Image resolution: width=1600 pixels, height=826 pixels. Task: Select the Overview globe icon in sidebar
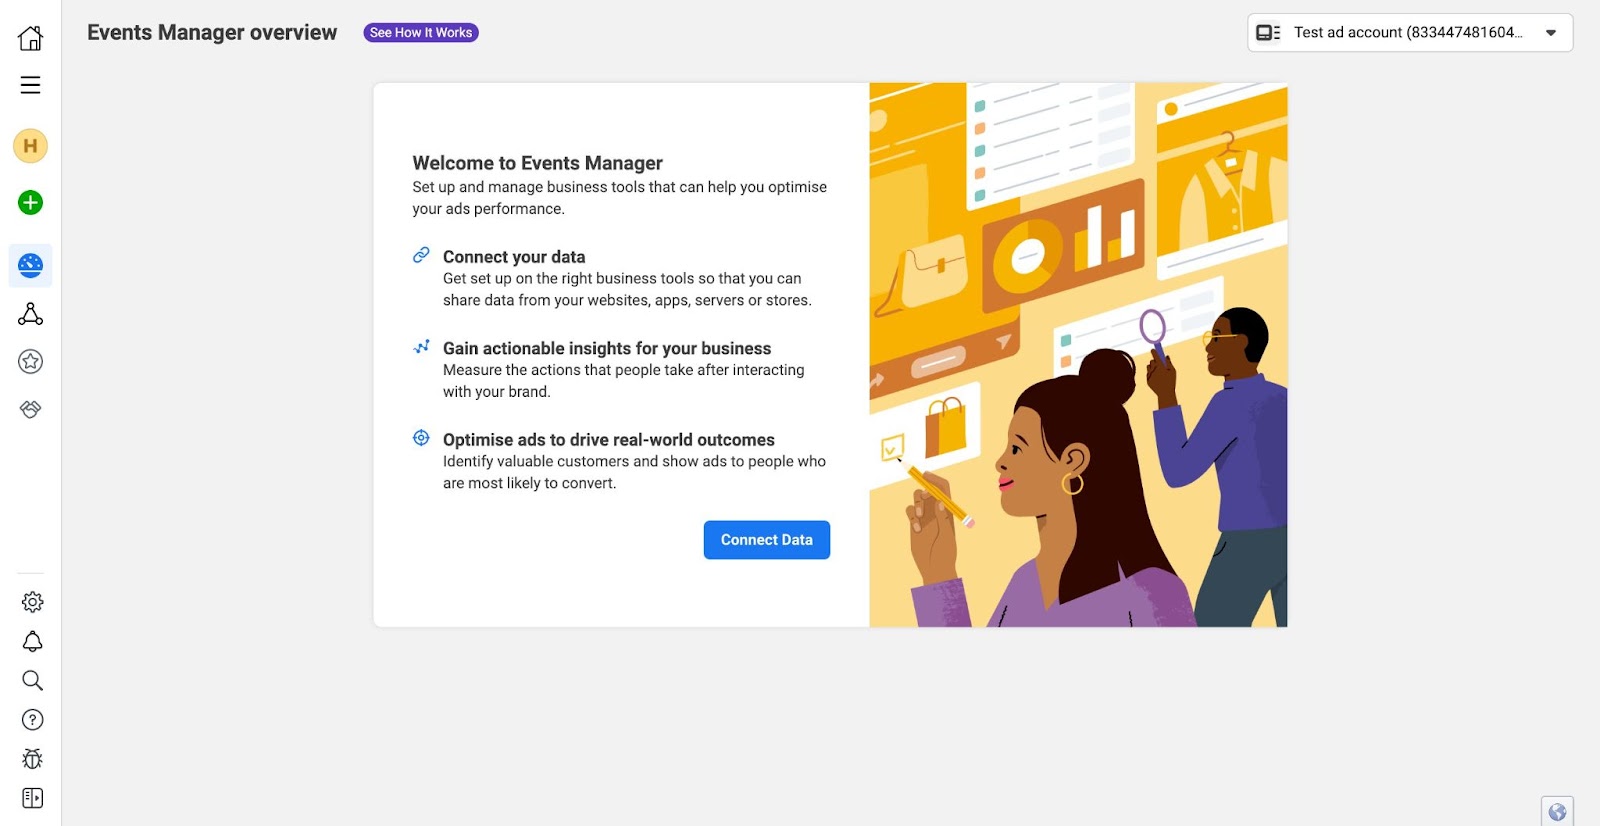click(31, 266)
